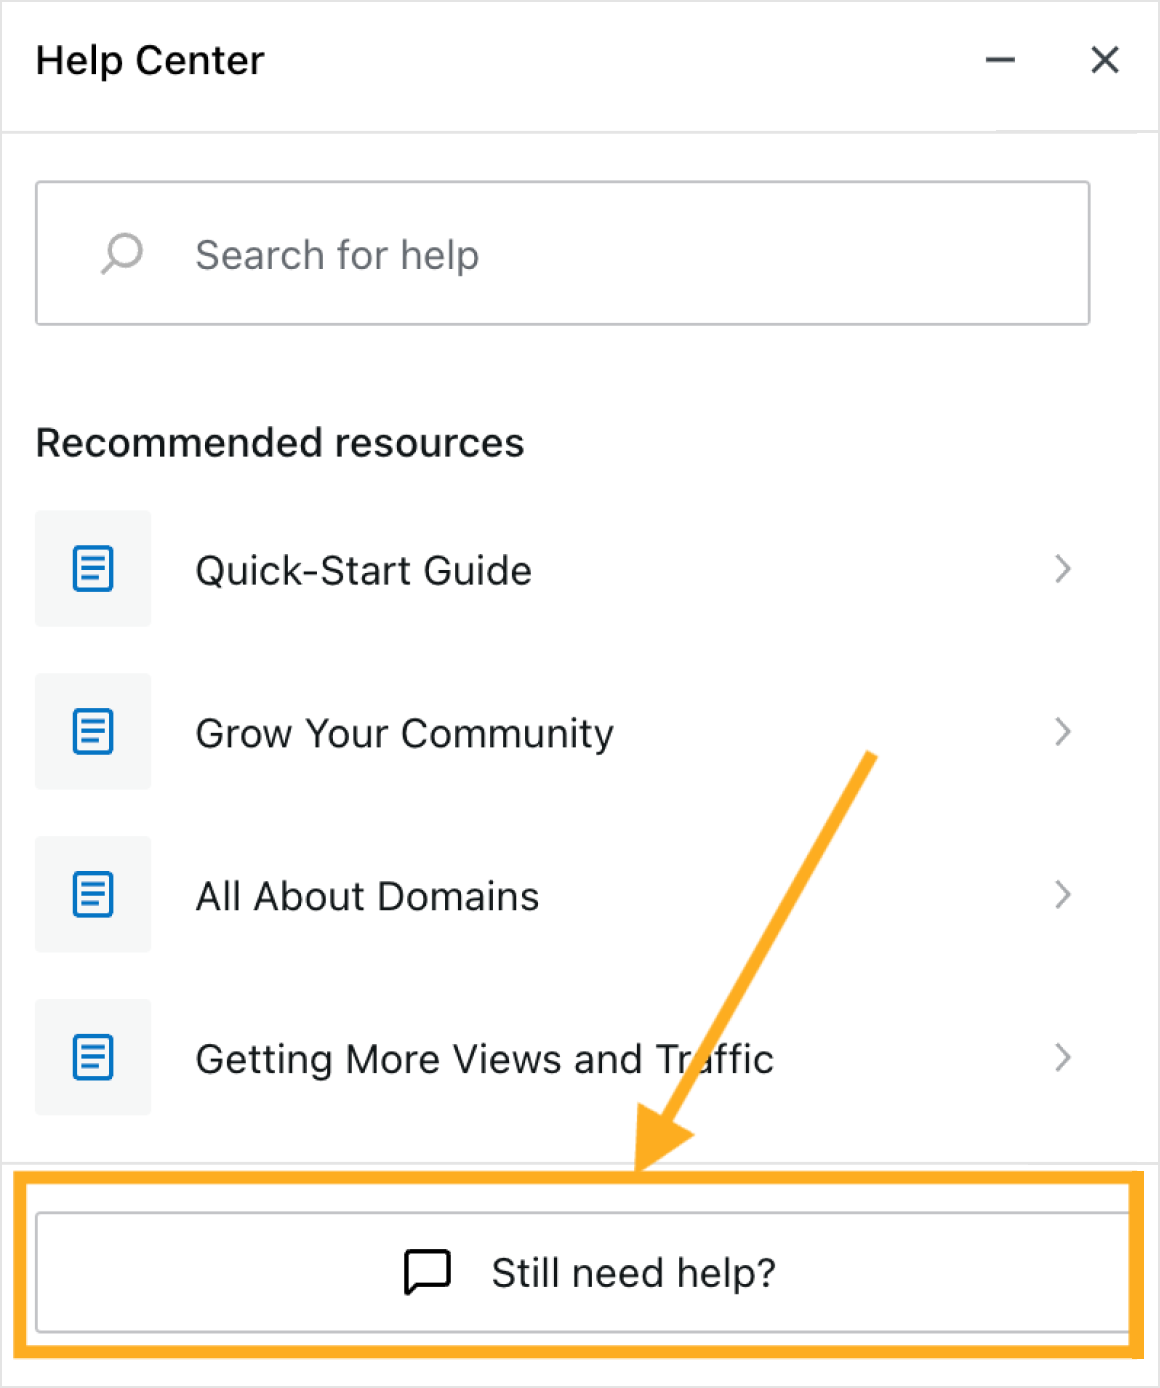The image size is (1160, 1388).
Task: Open the Quick-Start Guide article
Action: [x=364, y=570]
